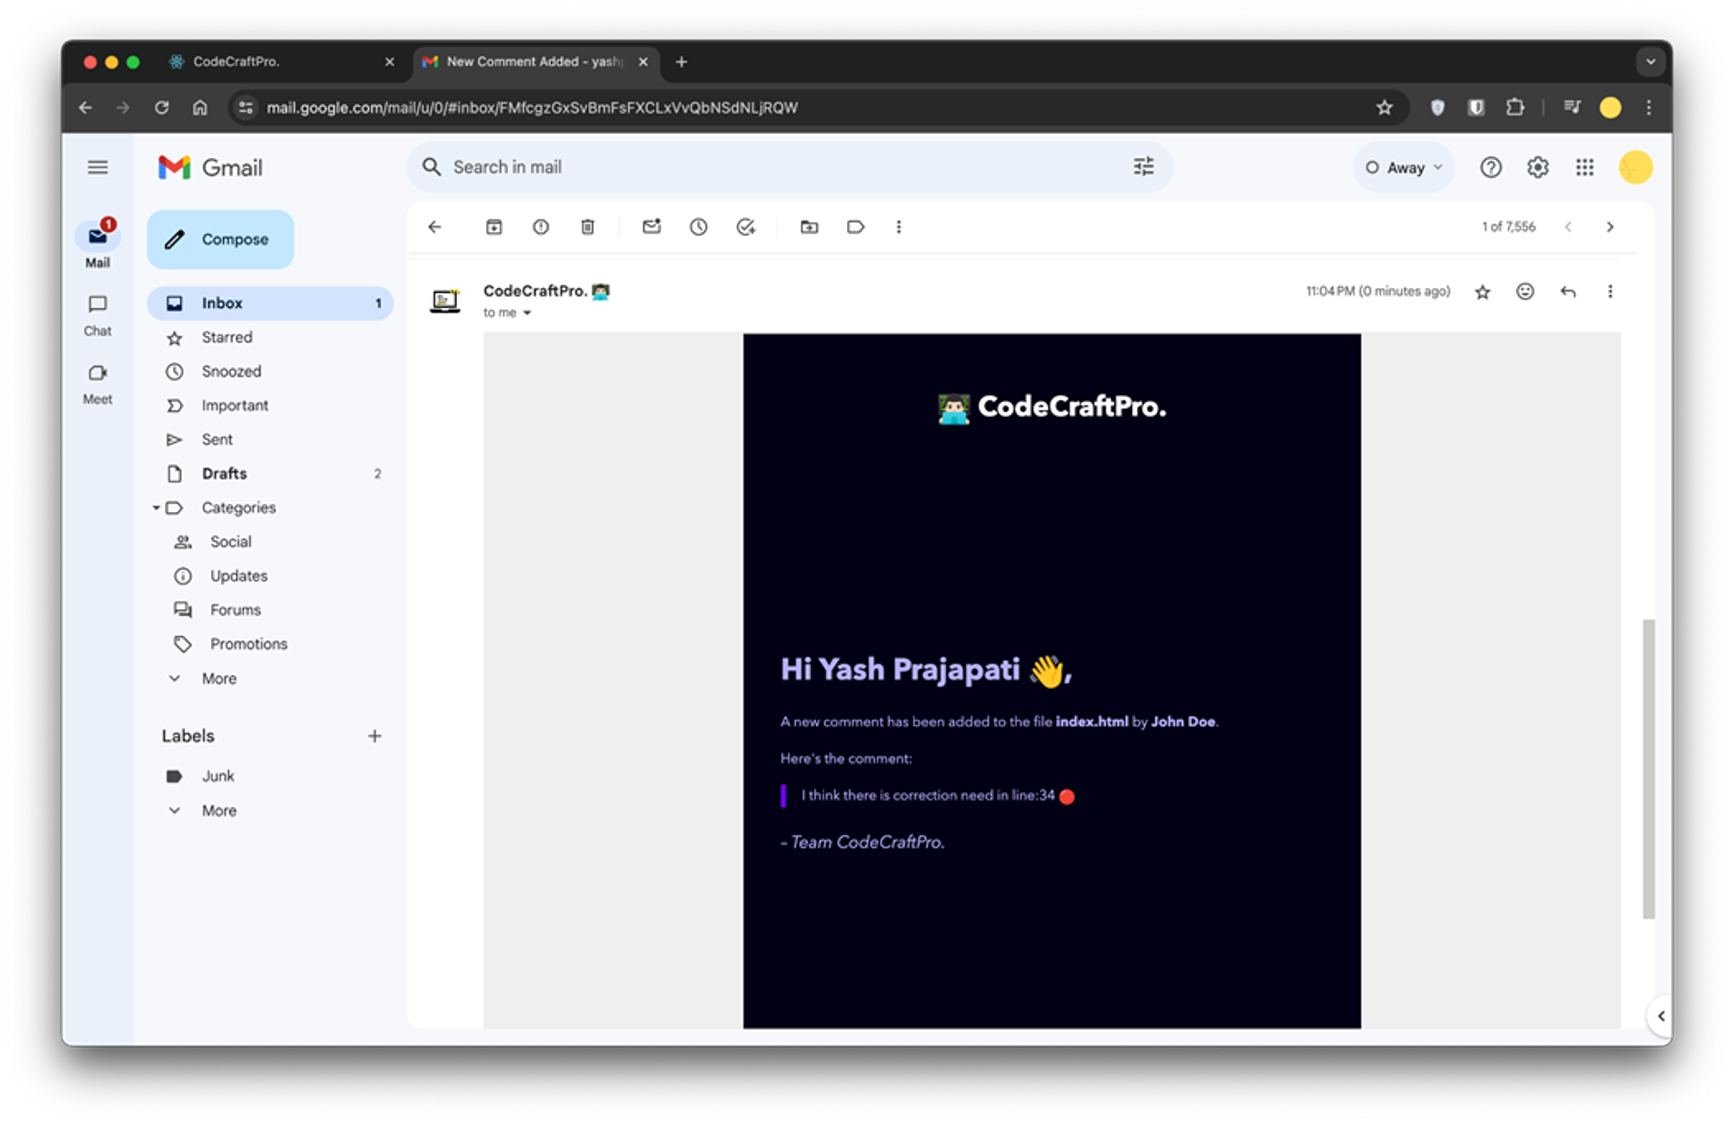Navigate back in the browser

86,107
